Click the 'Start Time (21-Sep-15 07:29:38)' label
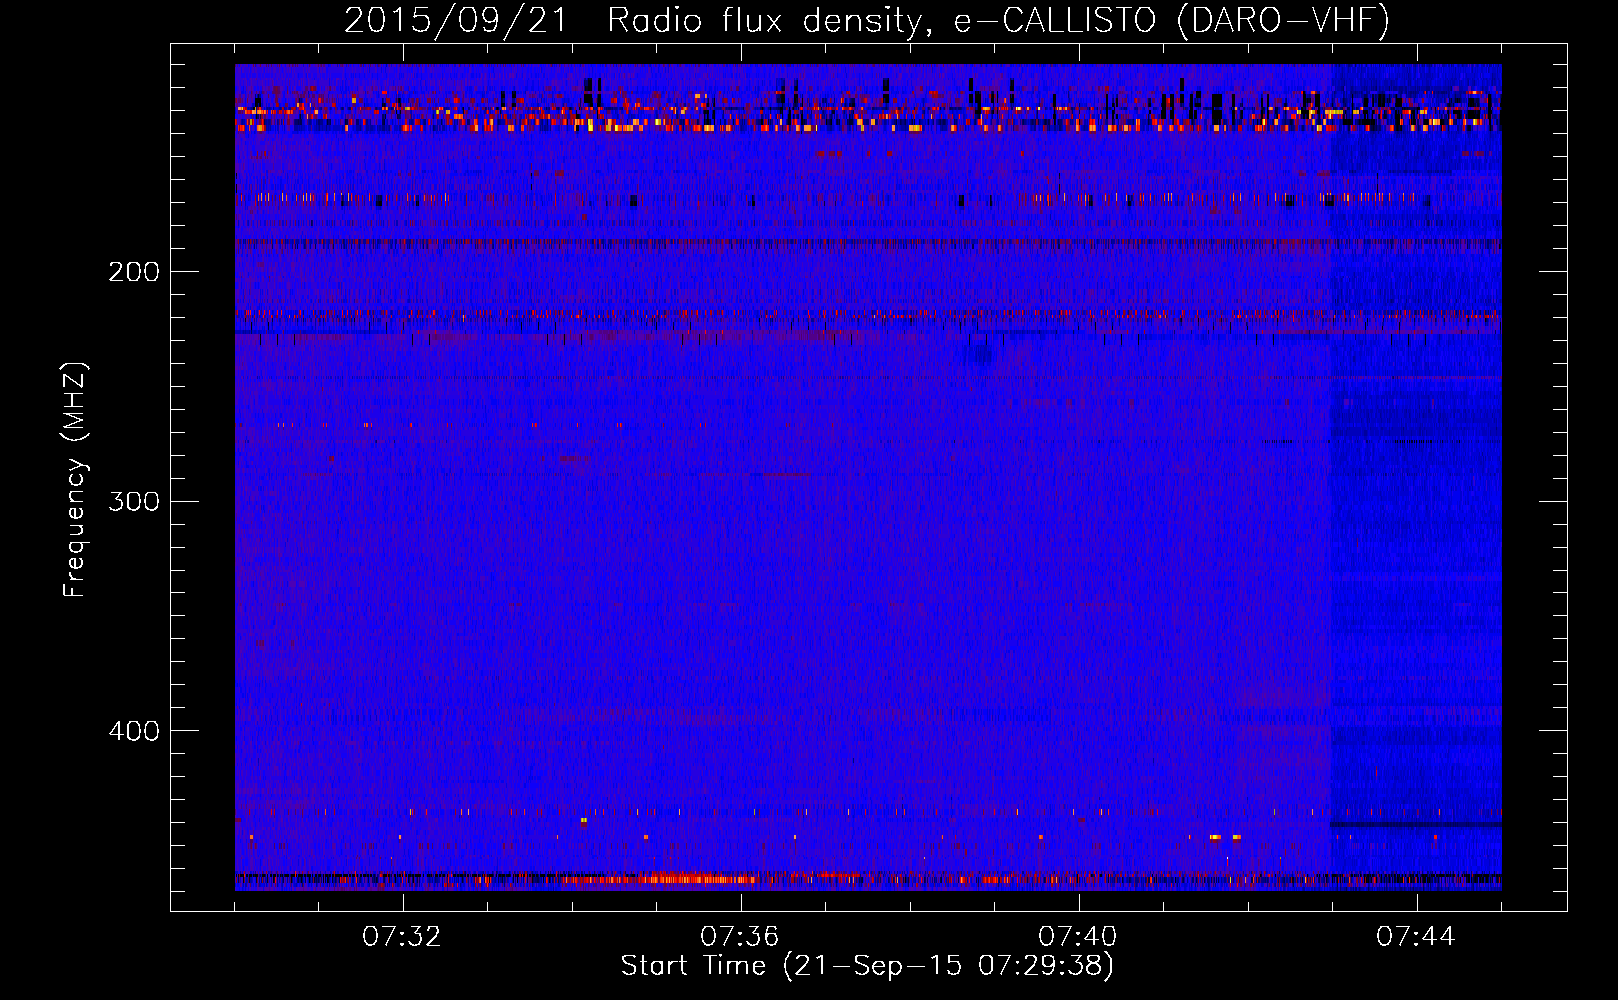 (867, 966)
